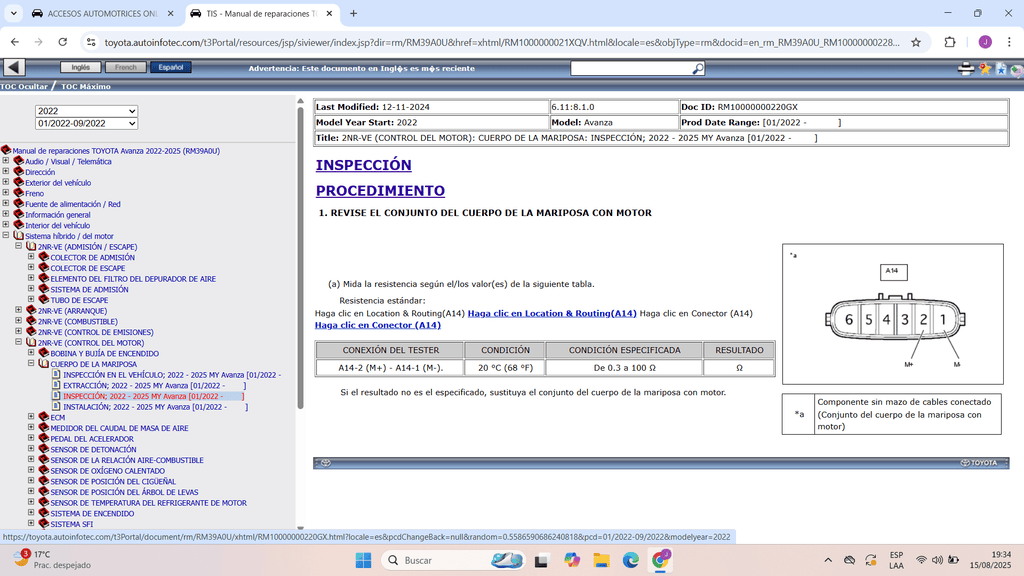Image resolution: width=1024 pixels, height=576 pixels.
Task: Open EXTRACCIÓN 2022-2025 MY Avanza document
Action: click(153, 385)
